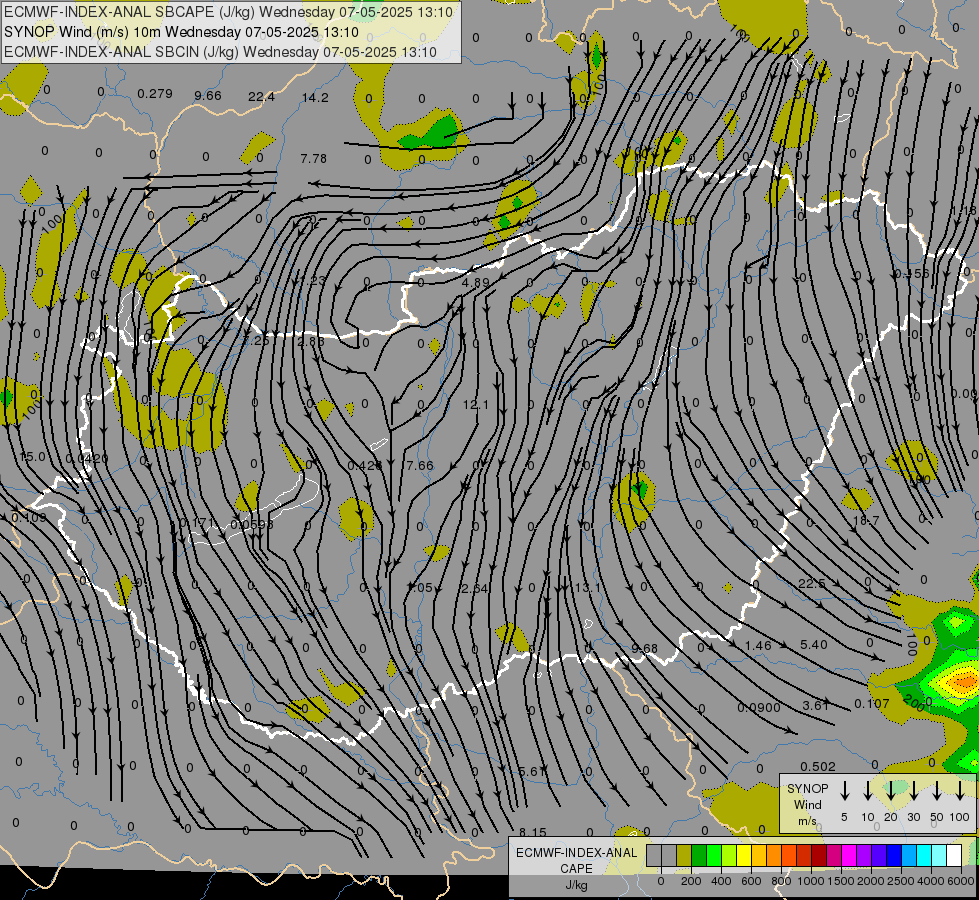The width and height of the screenshot is (979, 900).
Task: Pick the dark green swatch in the CAPE scale
Action: coord(699,855)
